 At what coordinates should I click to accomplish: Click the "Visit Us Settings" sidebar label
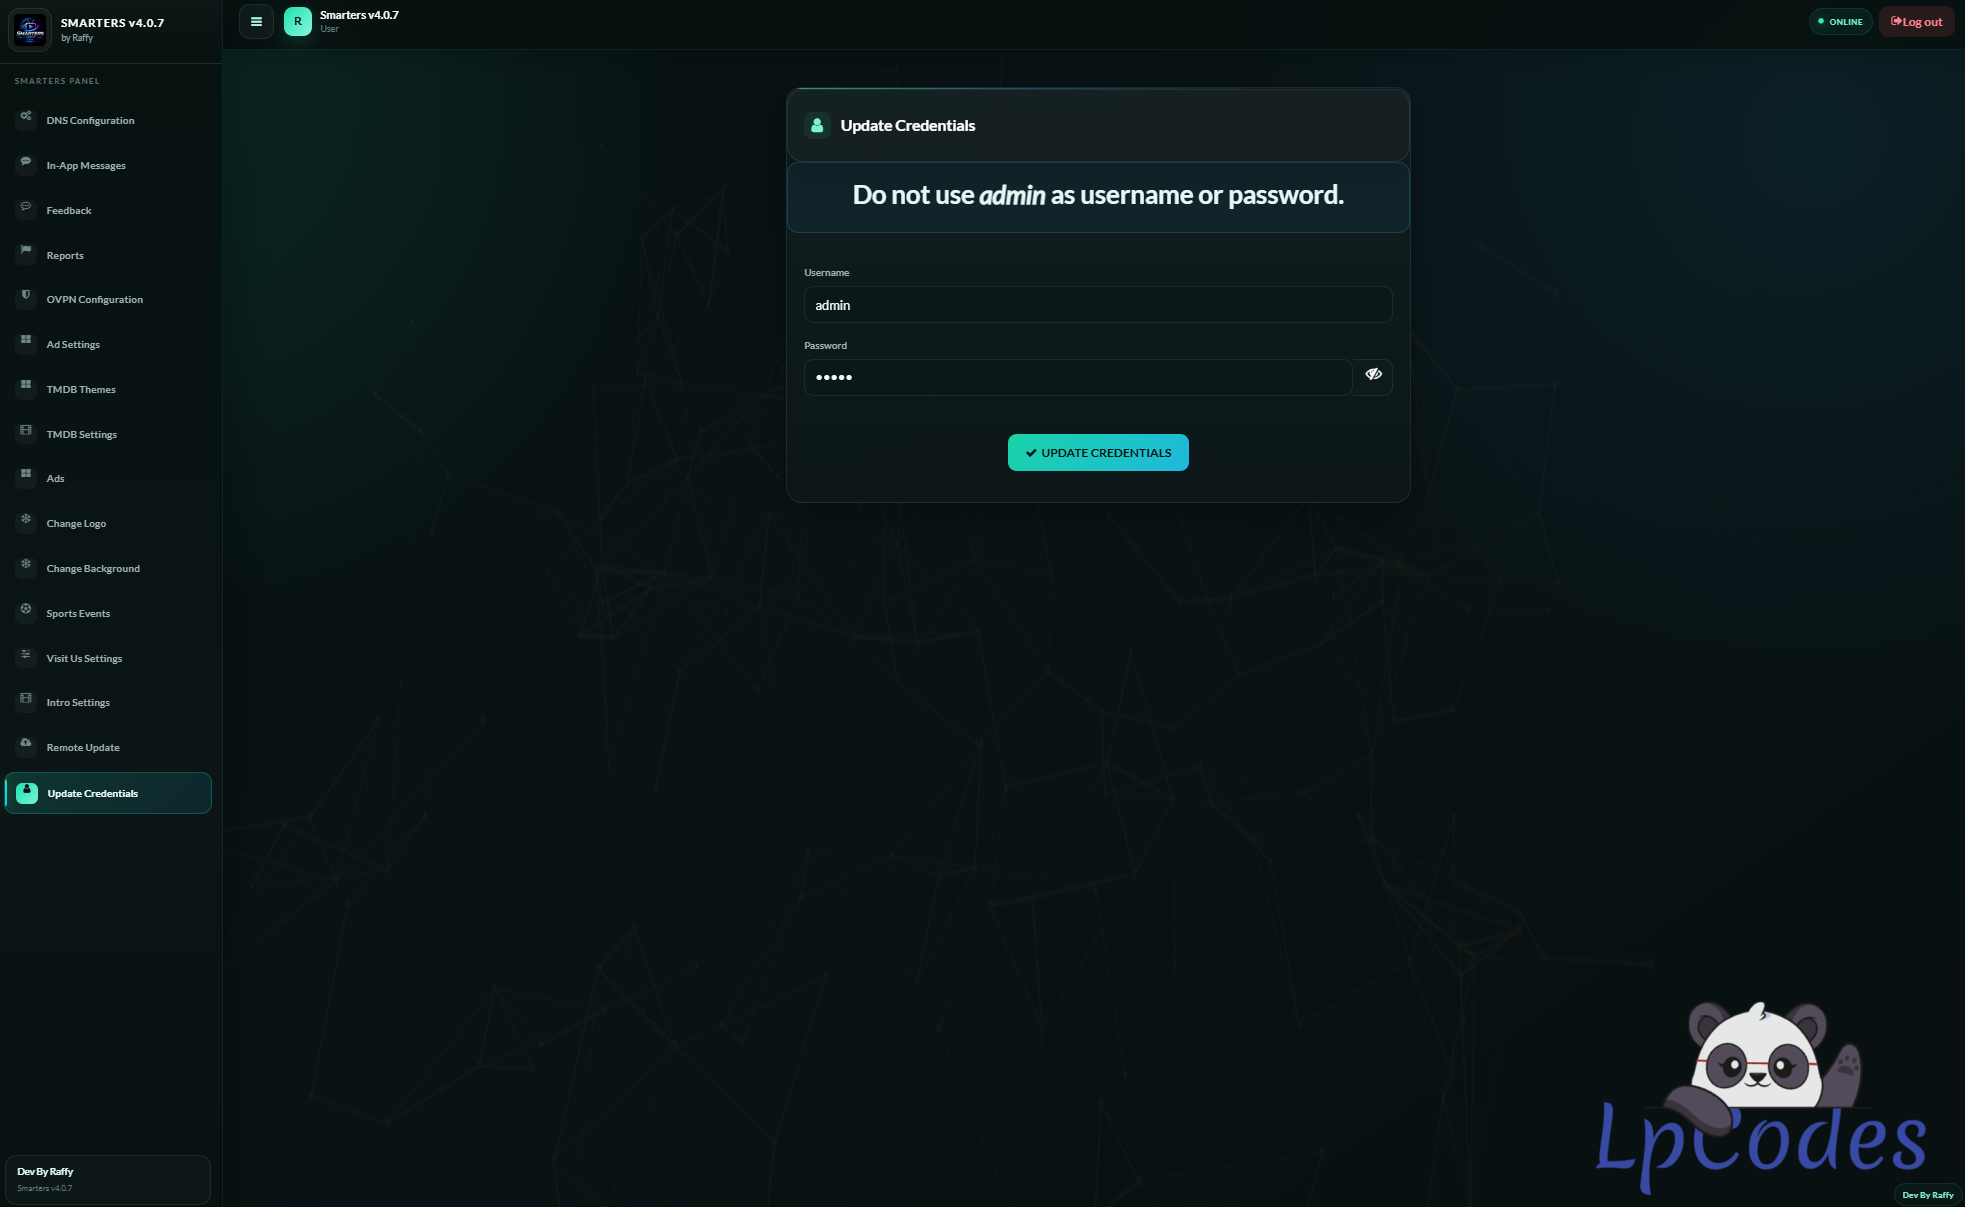[x=84, y=659]
